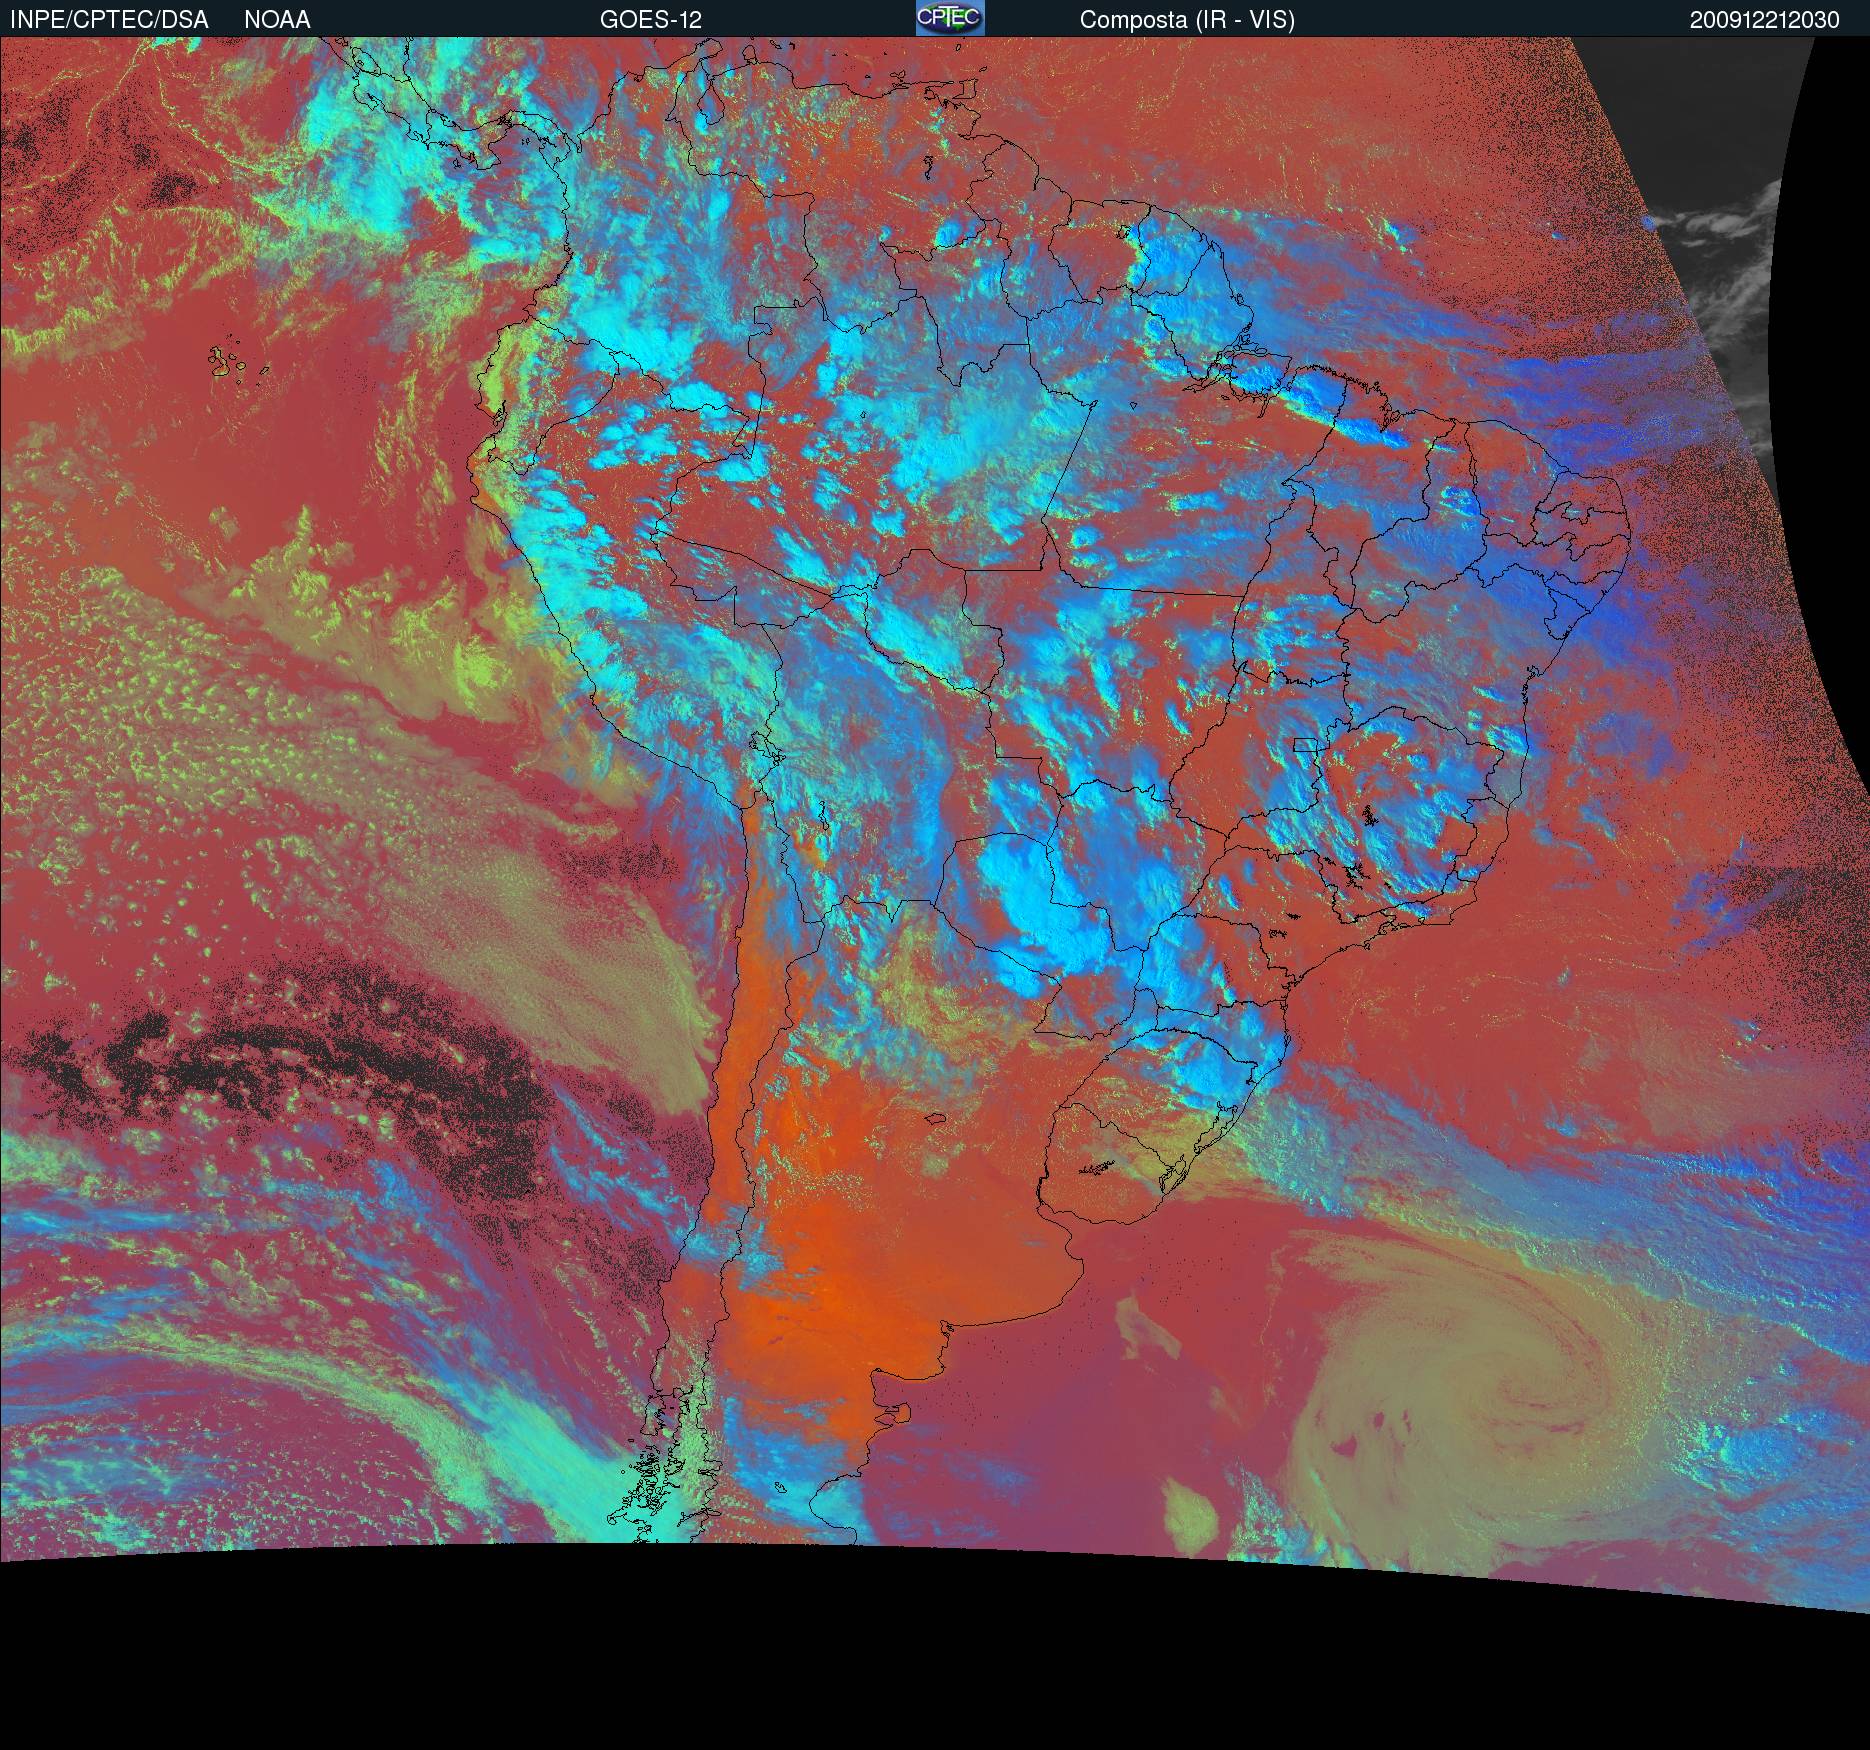Screen dimensions: 1870x1750
Task: Click the INPE/CPTEC/DSA header label
Action: click(x=109, y=20)
